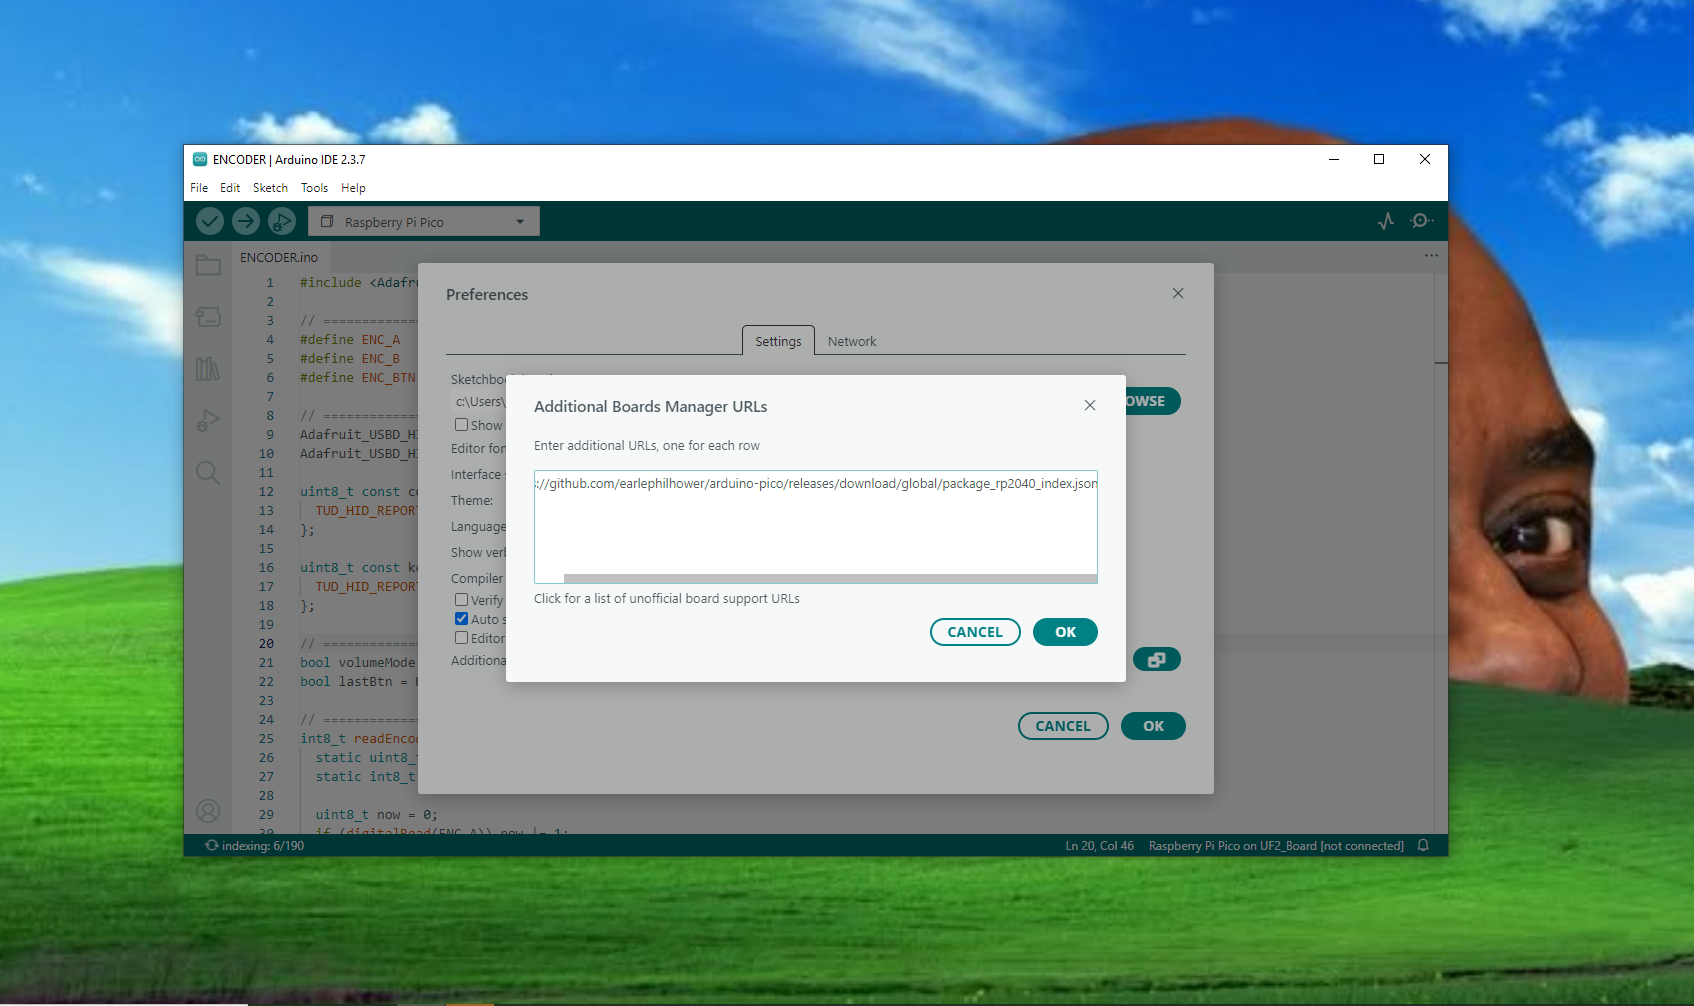
Task: Start debugging with the Debug icon
Action: tap(282, 221)
